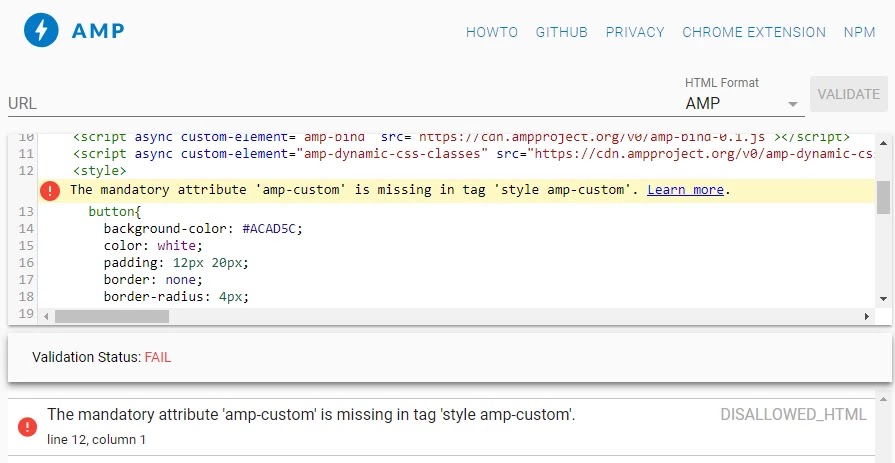895x463 pixels.
Task: Click the red error icon in results list
Action: coord(27,426)
